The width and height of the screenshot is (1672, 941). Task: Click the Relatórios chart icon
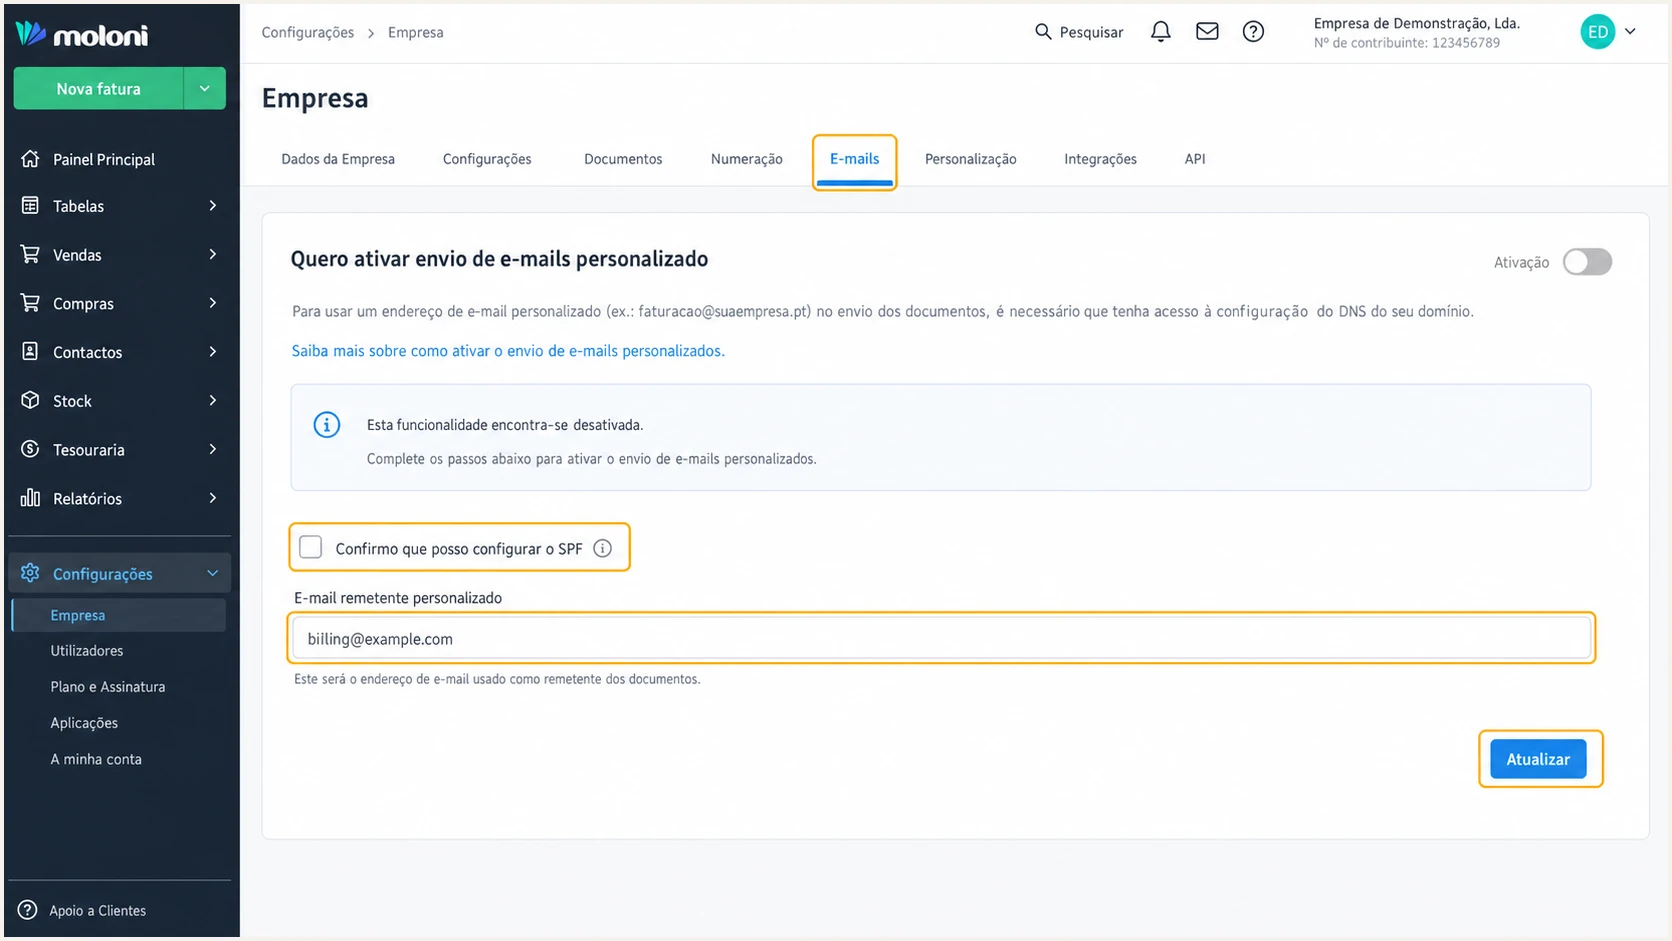(30, 498)
